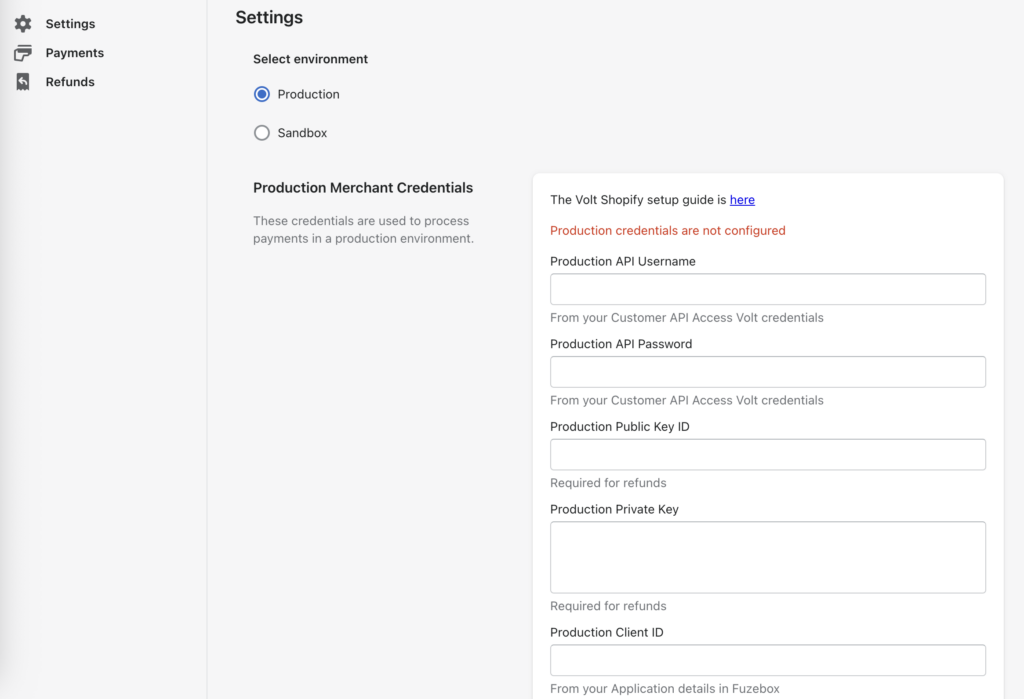Select the Production environment radio button
This screenshot has height=699, width=1024.
point(261,94)
